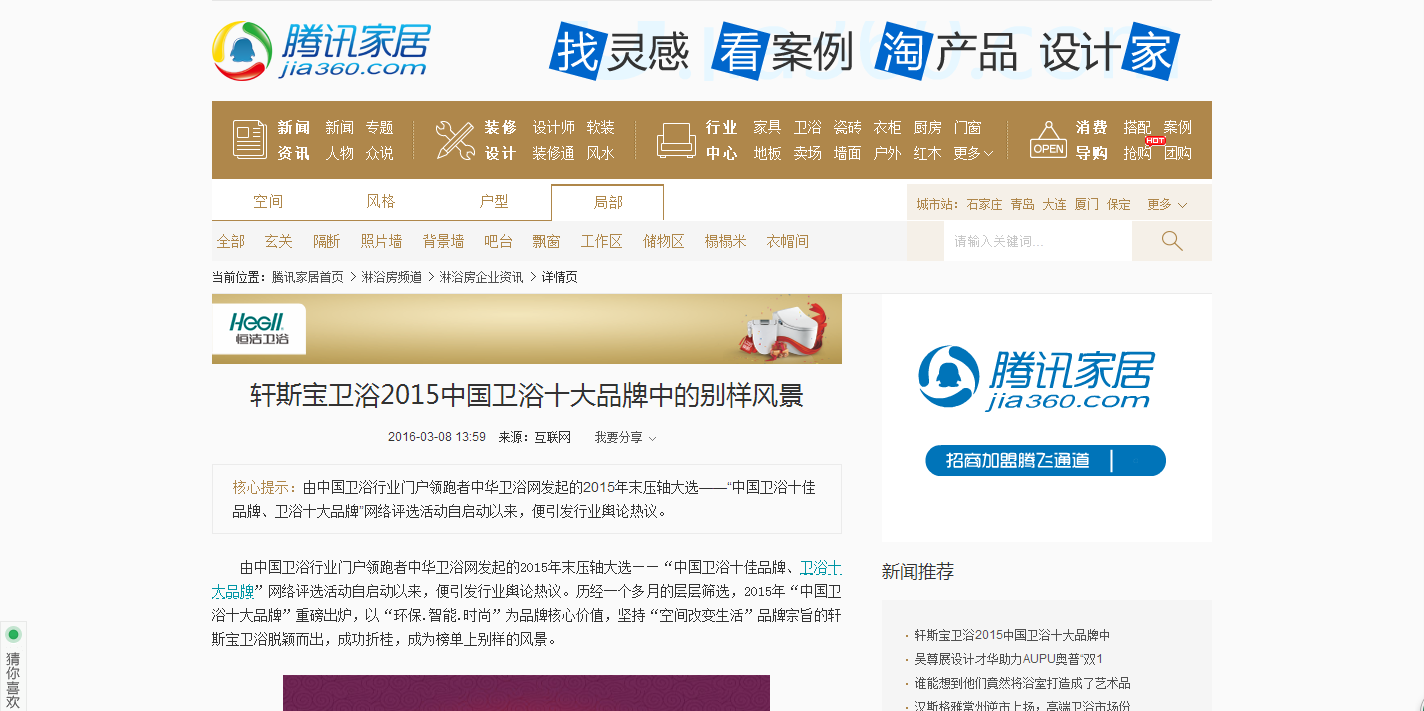The image size is (1424, 711).
Task: Click 招商加盟腾飞通道 button in sidebar ad
Action: [x=1045, y=460]
